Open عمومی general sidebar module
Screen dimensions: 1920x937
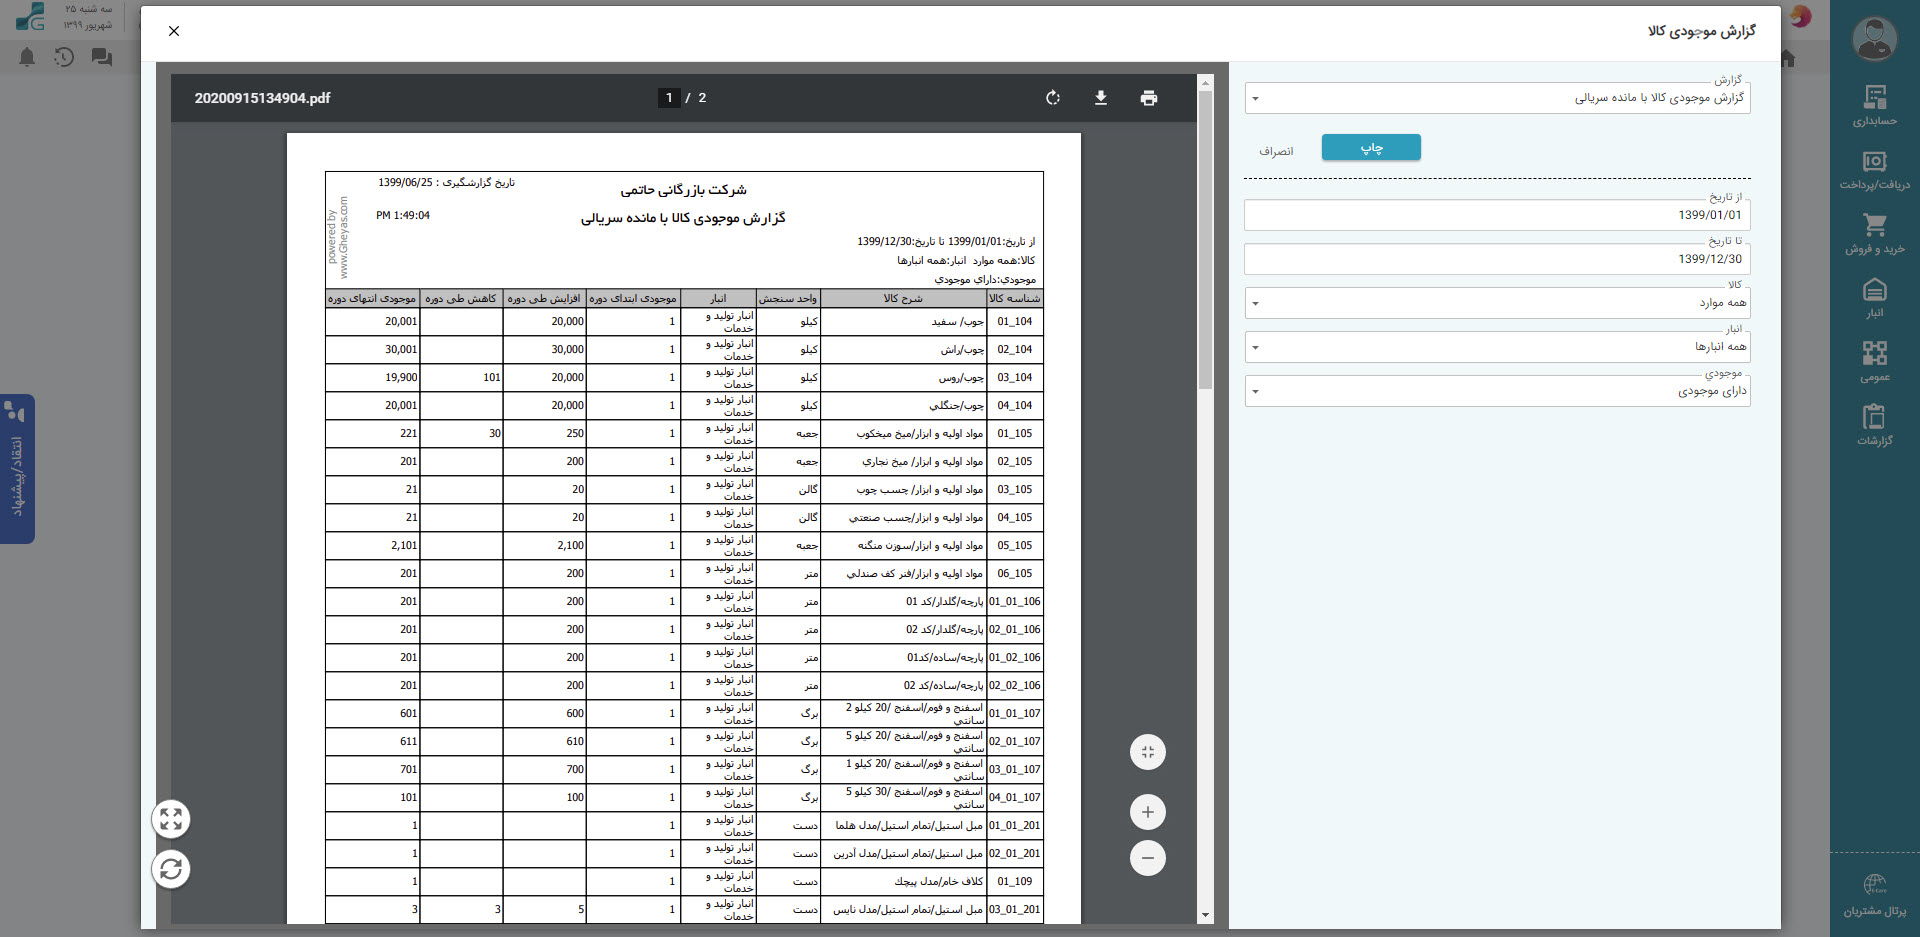1874,362
